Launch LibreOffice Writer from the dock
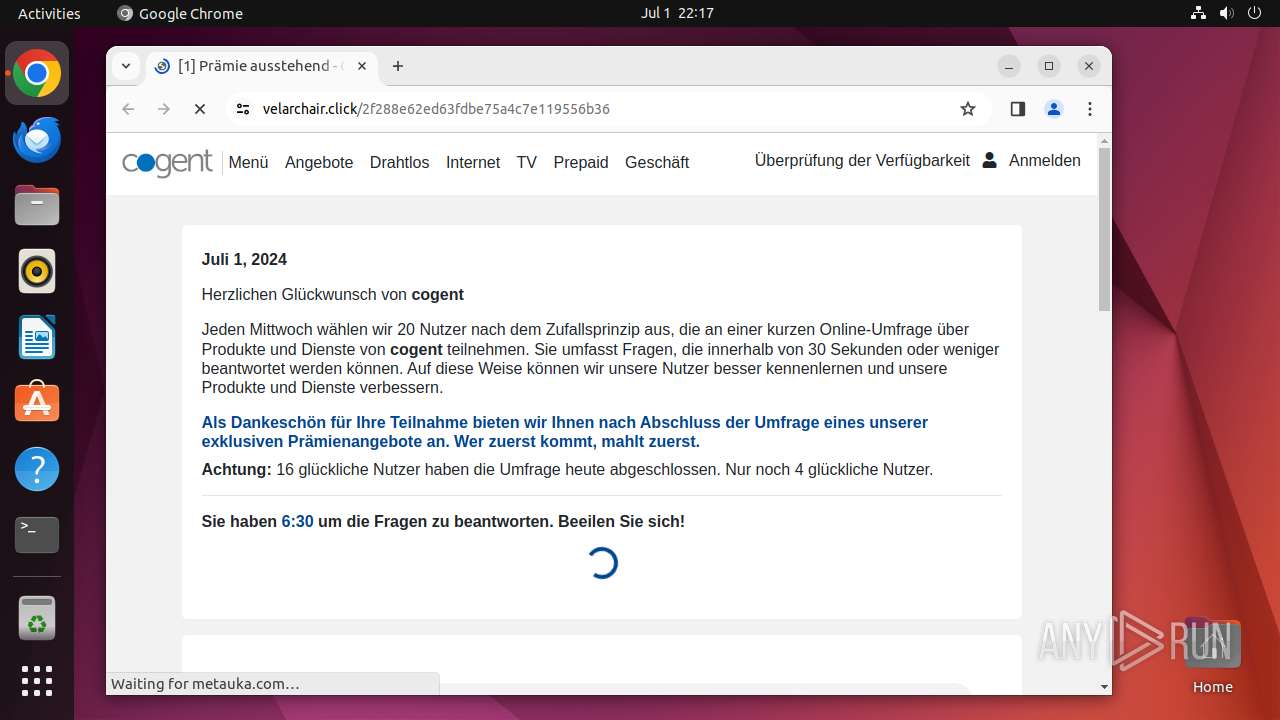This screenshot has width=1280, height=720. coord(37,337)
